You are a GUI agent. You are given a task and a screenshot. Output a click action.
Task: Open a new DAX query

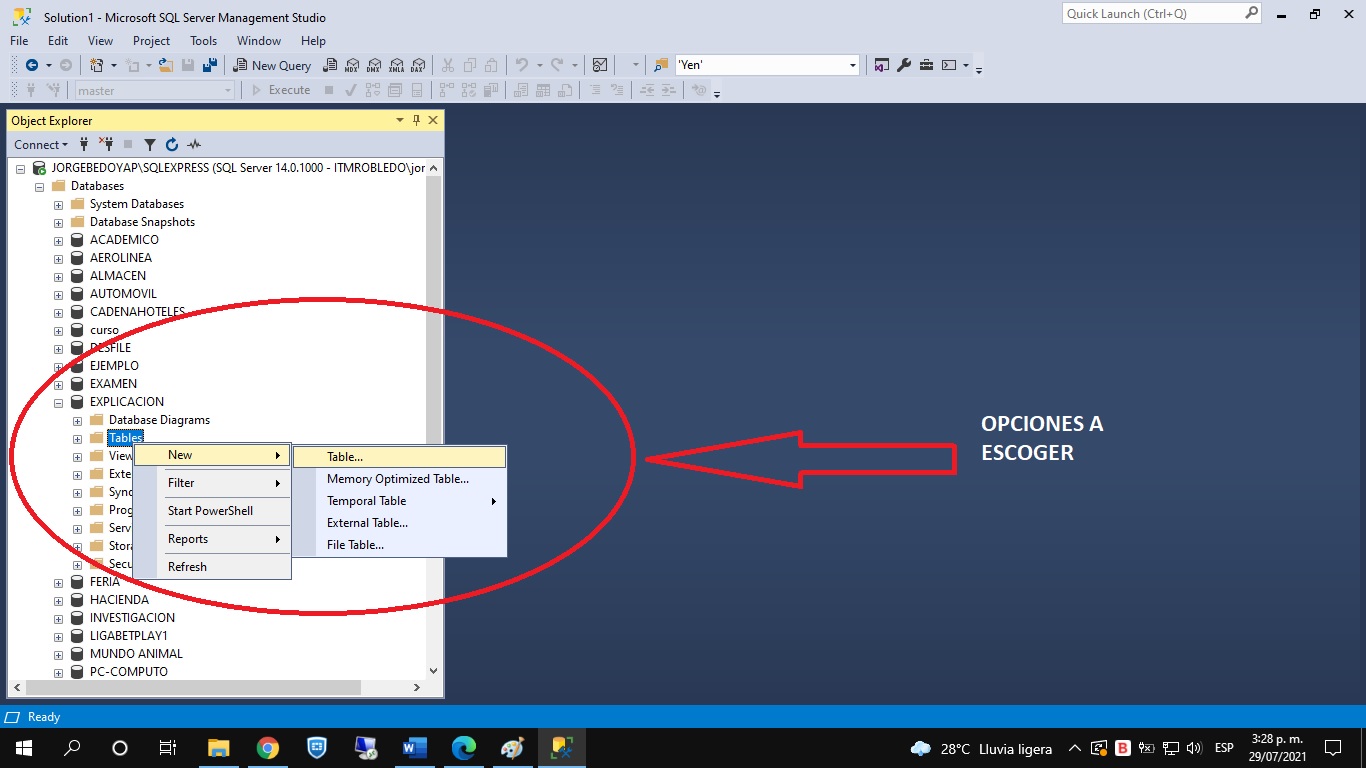tap(418, 65)
